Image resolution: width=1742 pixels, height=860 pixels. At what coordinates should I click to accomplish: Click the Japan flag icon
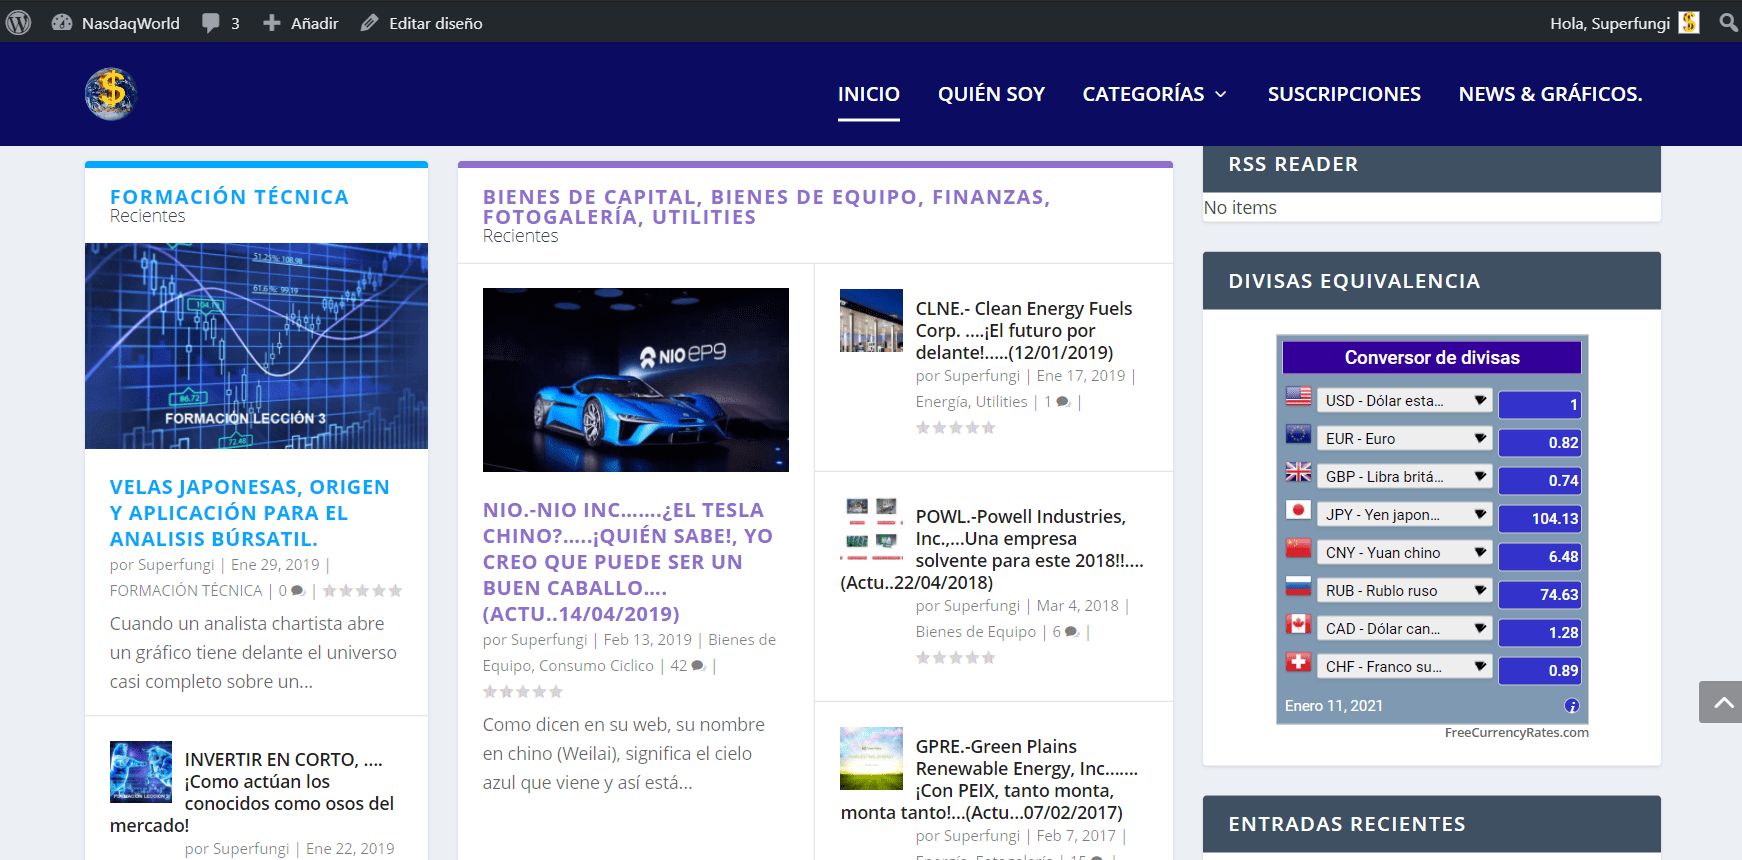tap(1298, 510)
